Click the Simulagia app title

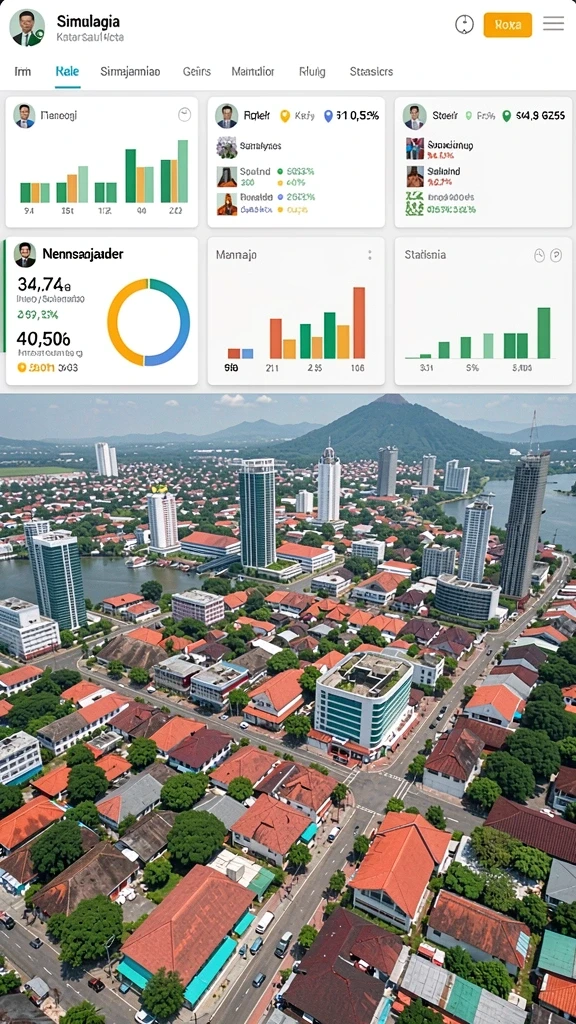point(88,22)
